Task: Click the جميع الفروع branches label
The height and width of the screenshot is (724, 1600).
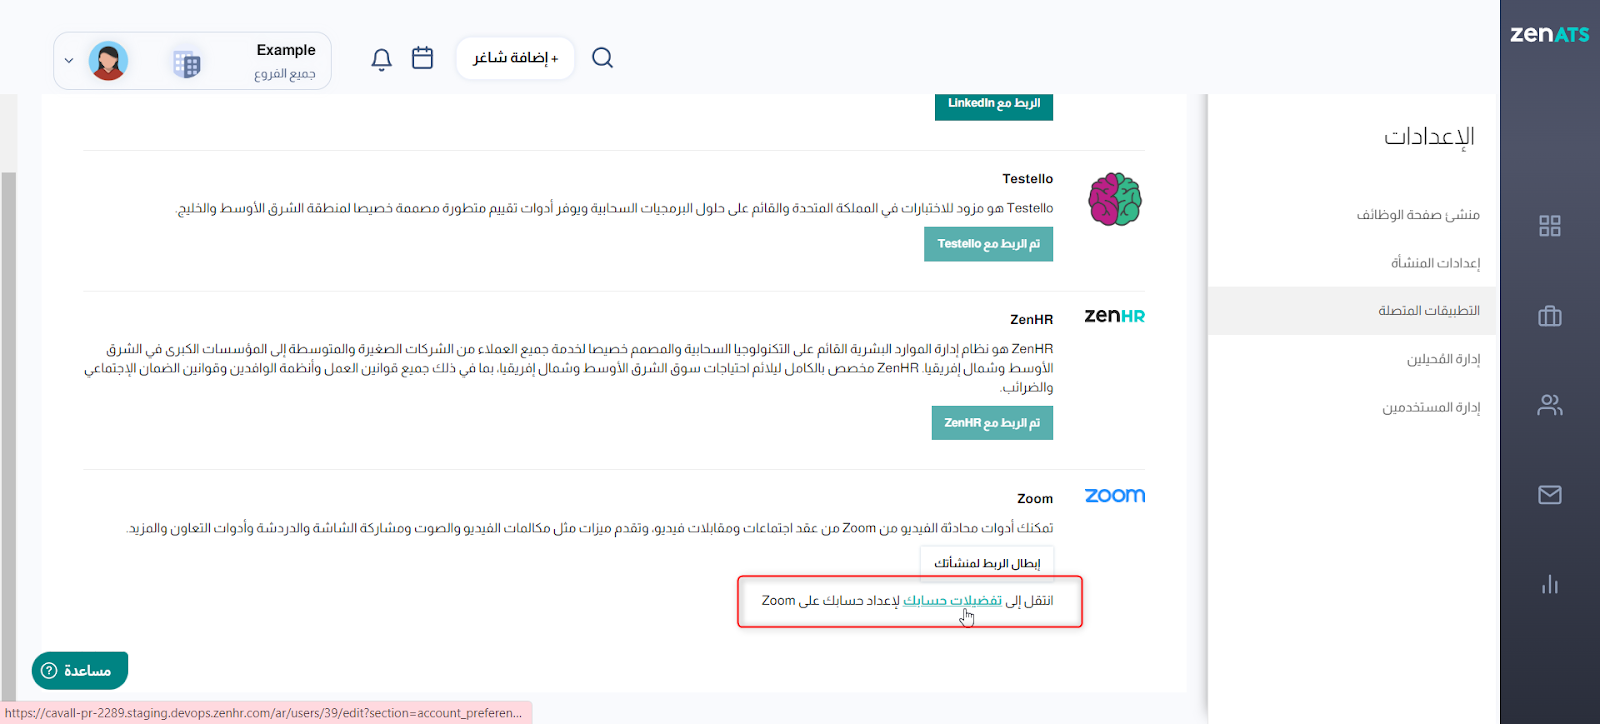Action: (x=285, y=74)
